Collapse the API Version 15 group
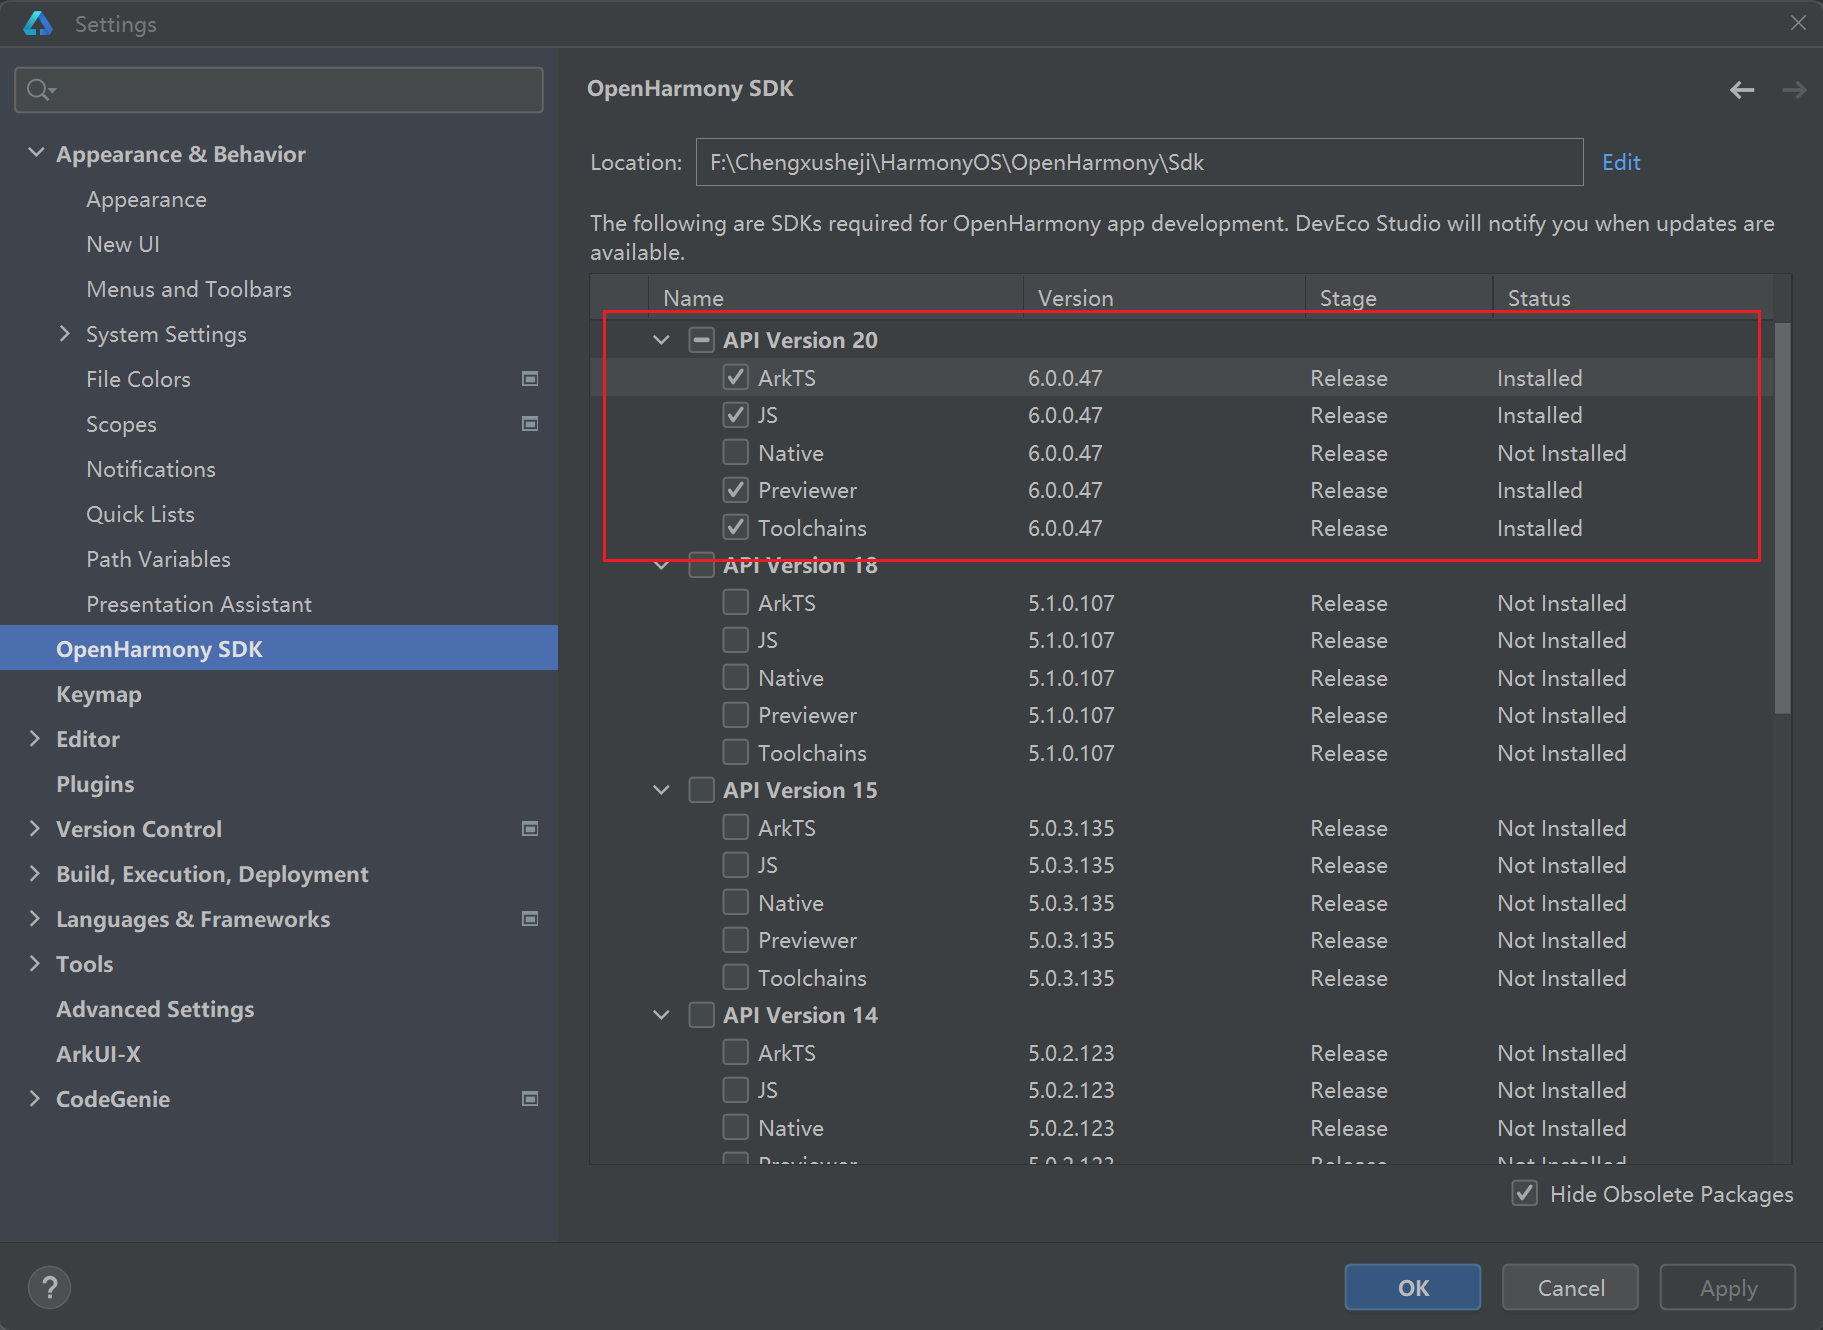 [x=661, y=790]
